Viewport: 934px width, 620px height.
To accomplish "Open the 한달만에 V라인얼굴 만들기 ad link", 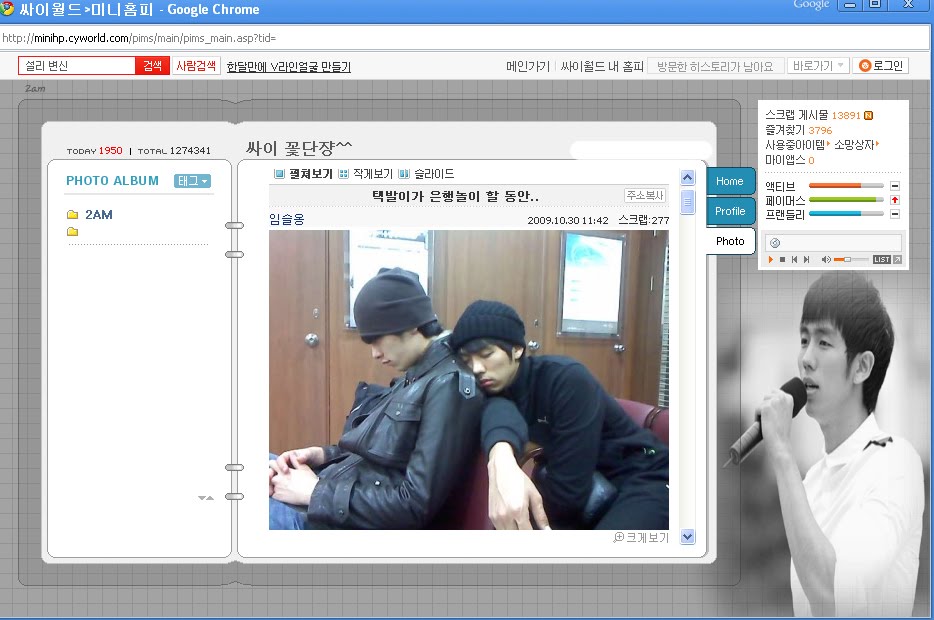I will (289, 67).
